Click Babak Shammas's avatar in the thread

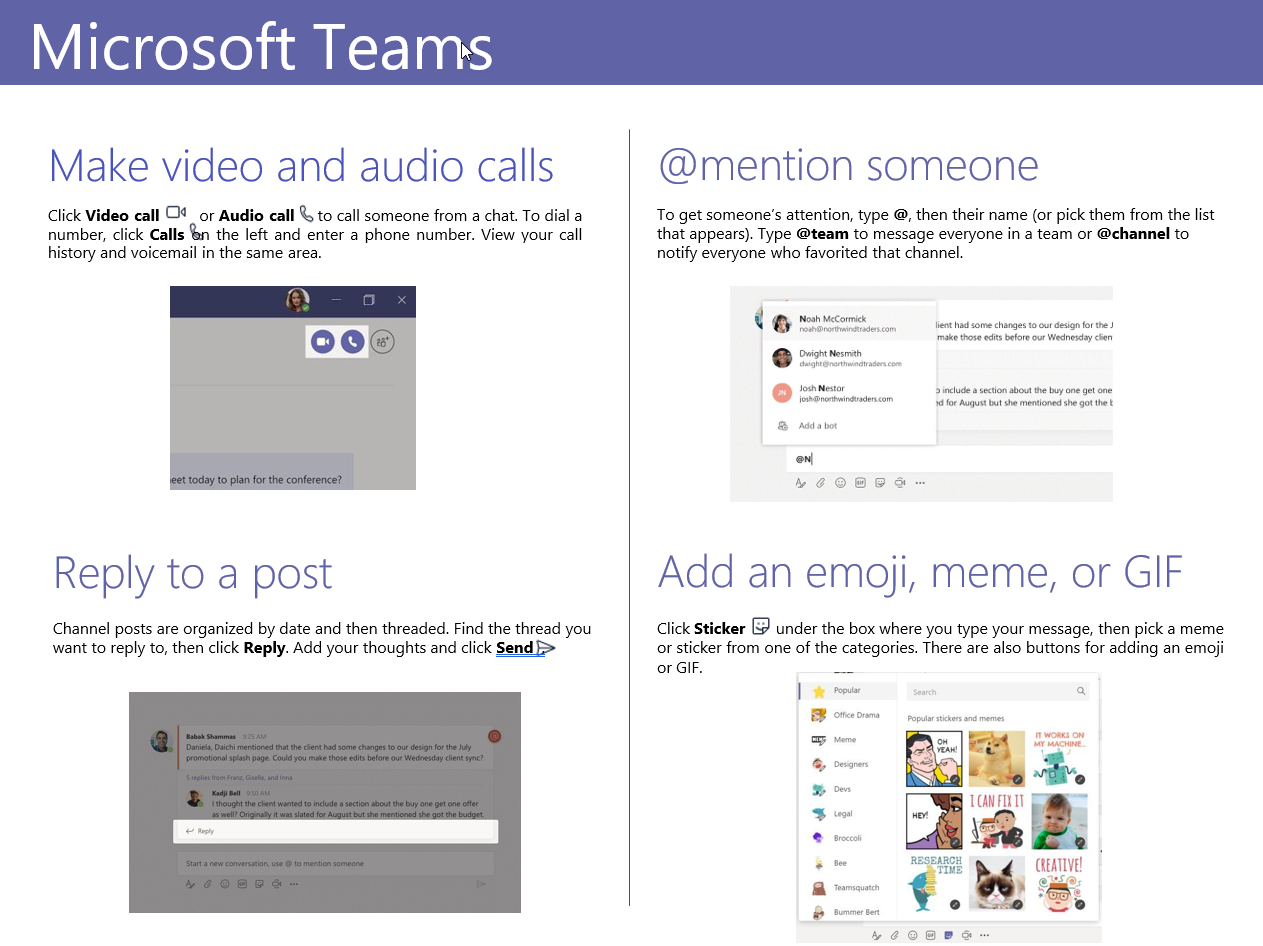pos(161,741)
